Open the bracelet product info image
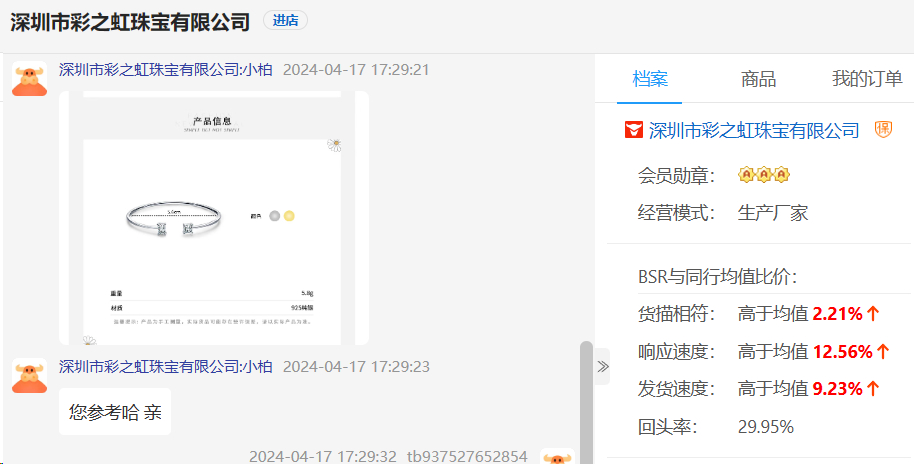The height and width of the screenshot is (464, 914). coord(214,217)
